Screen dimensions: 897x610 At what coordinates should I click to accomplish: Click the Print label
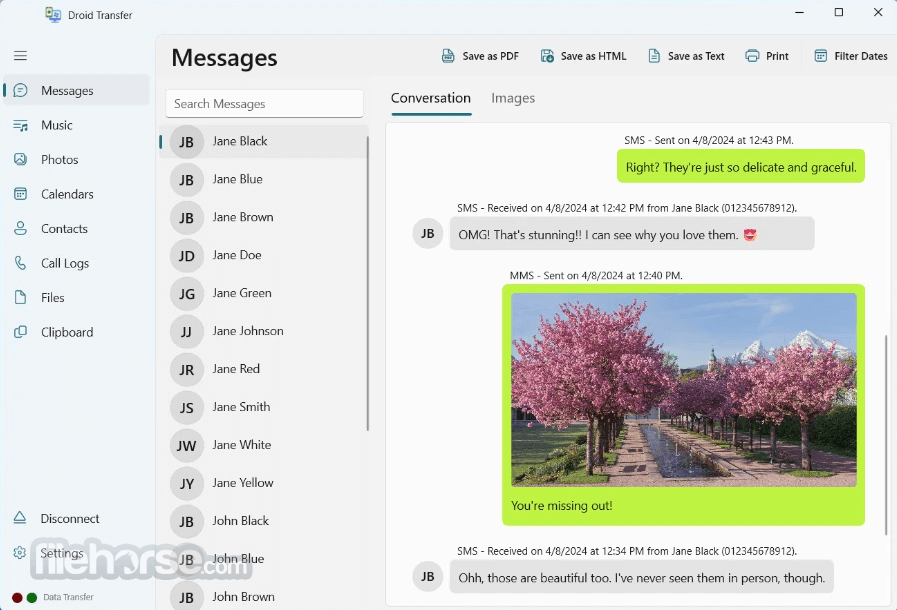point(777,56)
